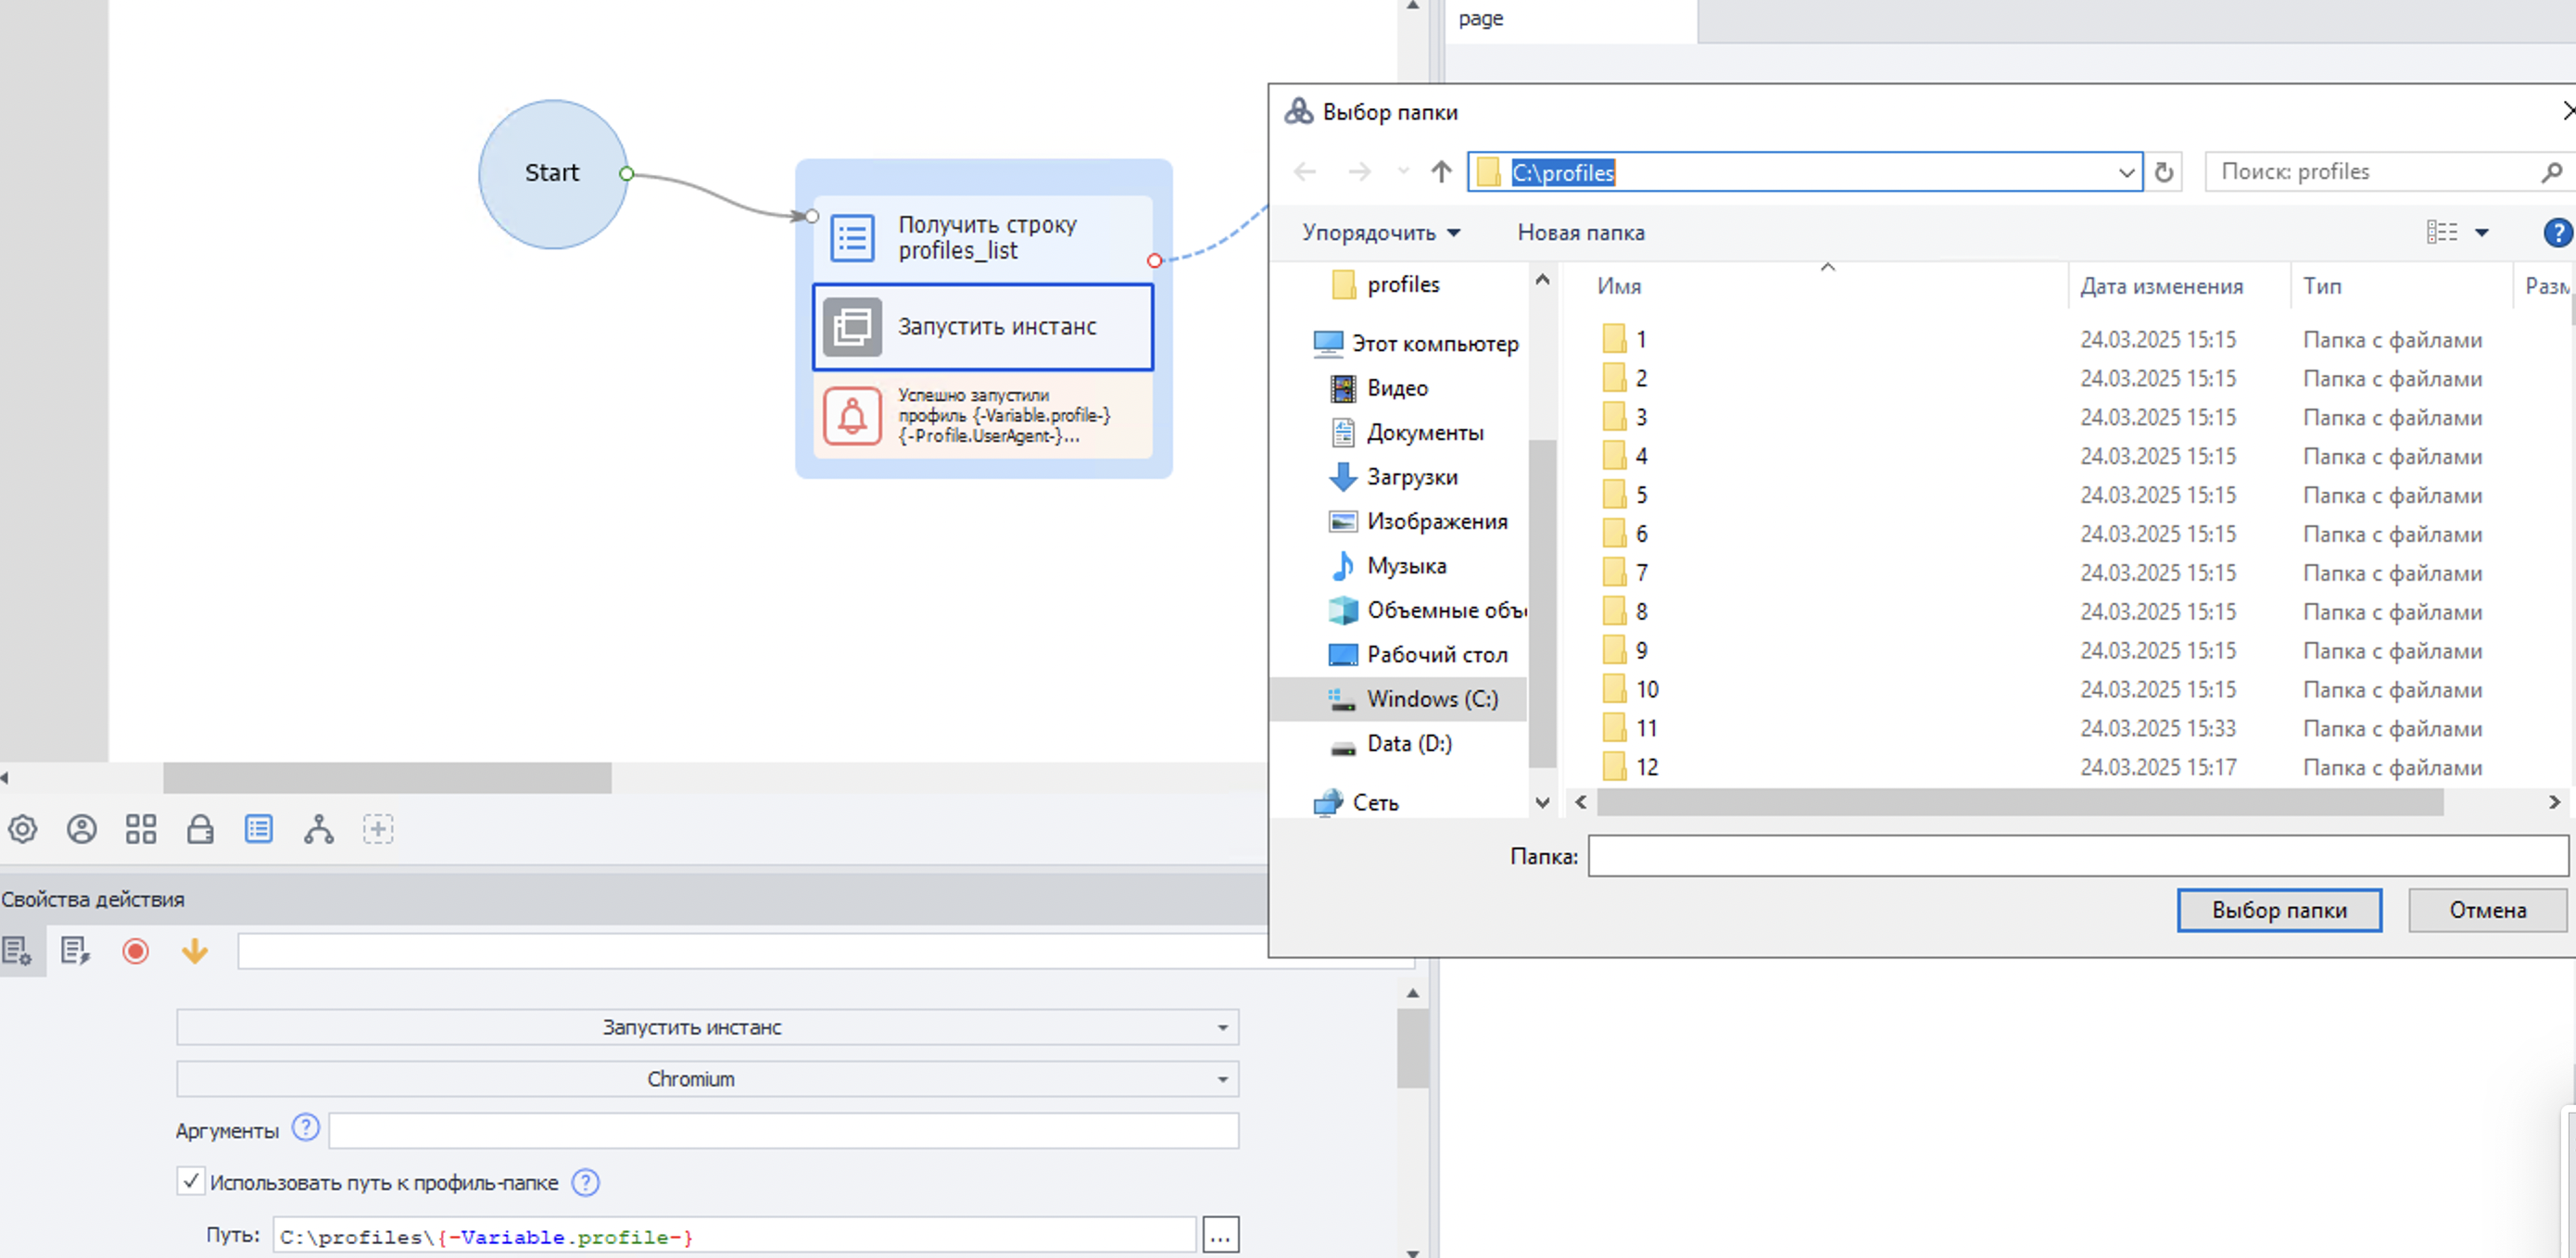
Task: Click Новая папка in dialog toolbar
Action: (x=1580, y=233)
